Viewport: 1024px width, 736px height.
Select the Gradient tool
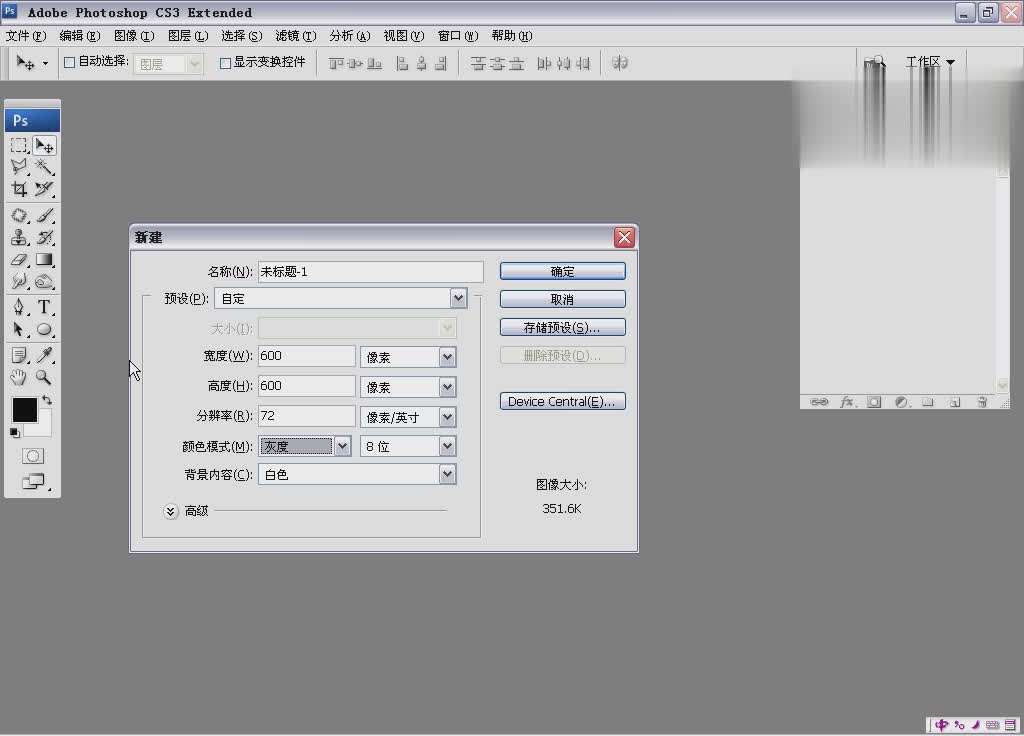[44, 259]
